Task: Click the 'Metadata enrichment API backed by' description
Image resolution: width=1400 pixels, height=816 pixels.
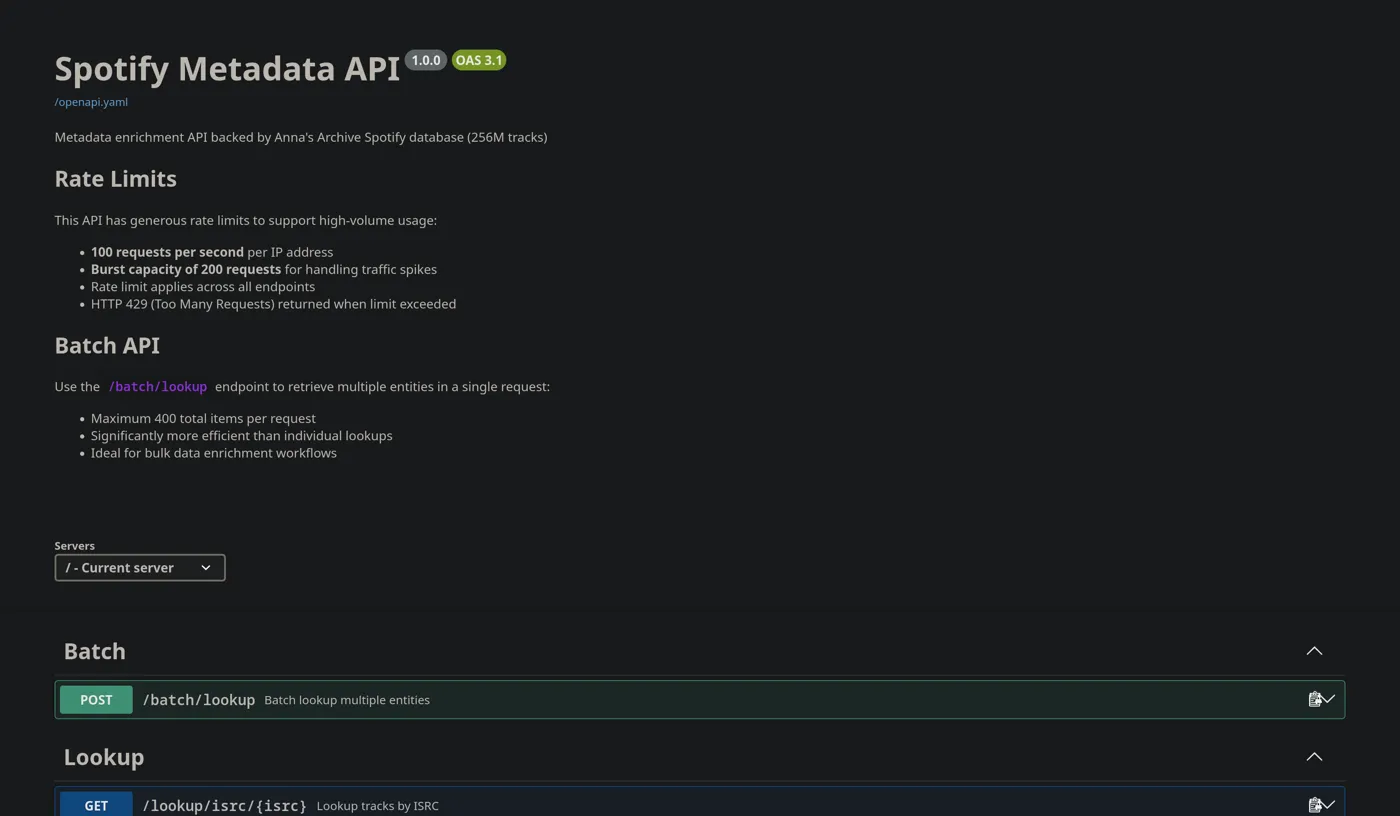Action: (x=301, y=137)
